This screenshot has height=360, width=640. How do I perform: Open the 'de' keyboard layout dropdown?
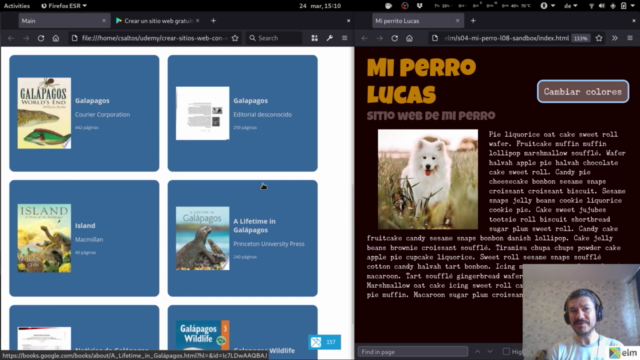pos(571,6)
